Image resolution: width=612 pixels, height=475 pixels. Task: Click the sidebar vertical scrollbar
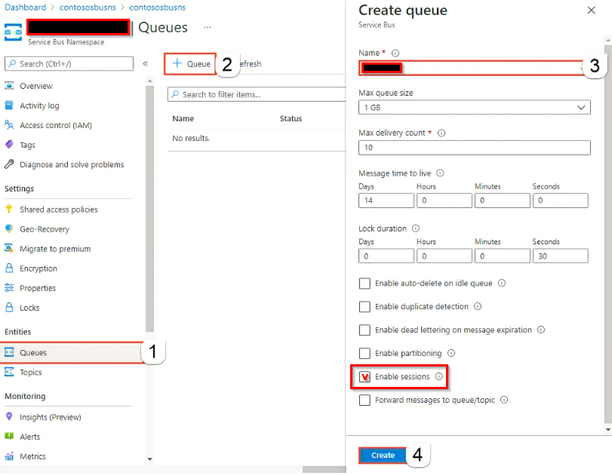[149, 207]
